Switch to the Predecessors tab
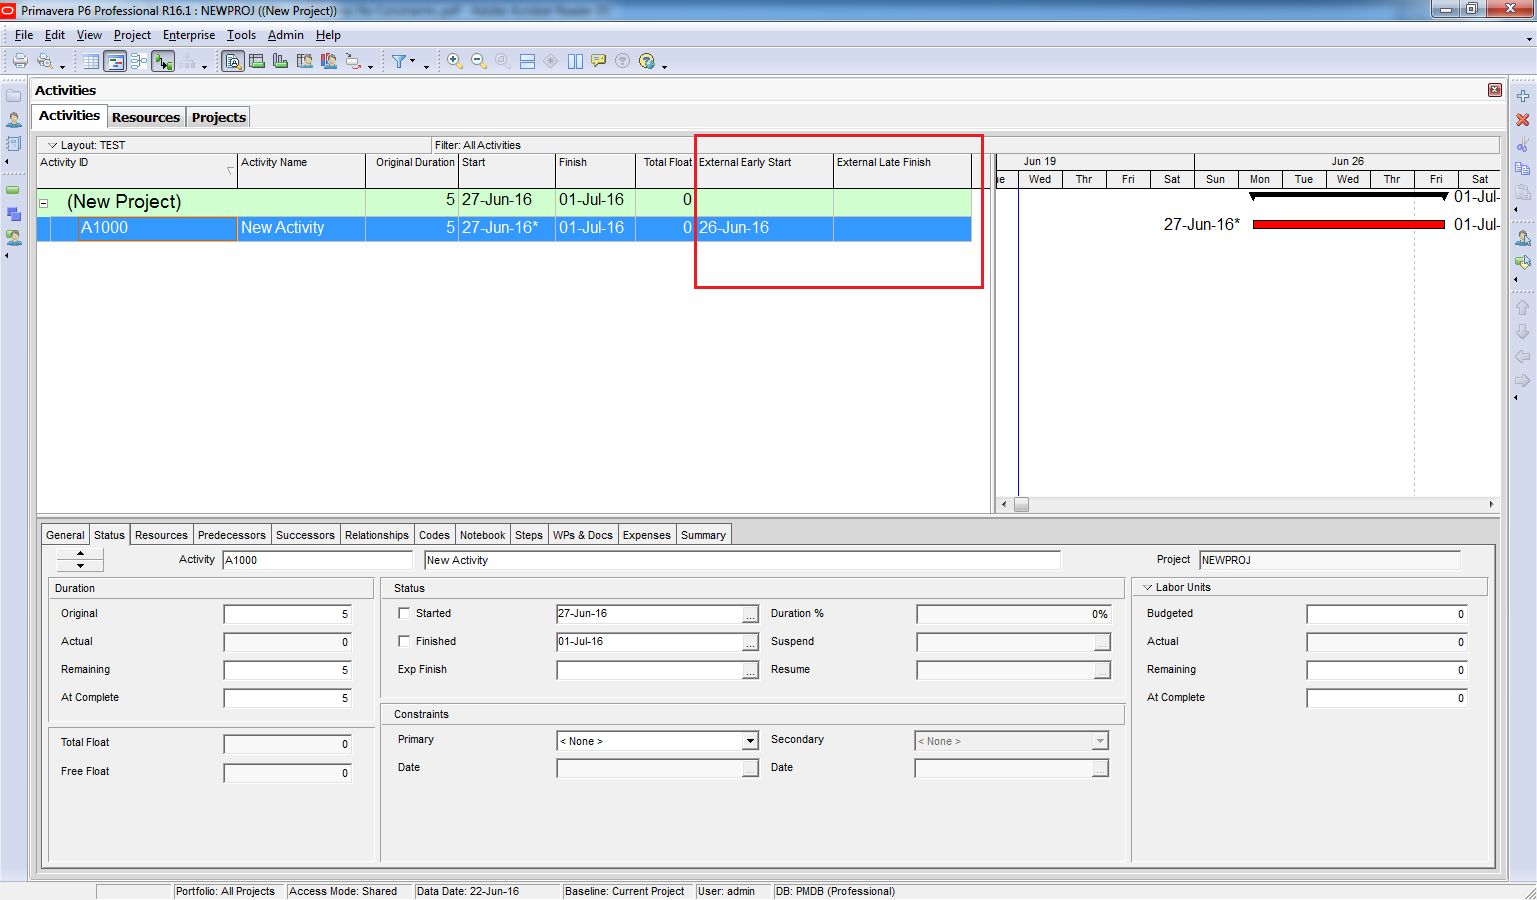The image size is (1537, 900). click(231, 535)
